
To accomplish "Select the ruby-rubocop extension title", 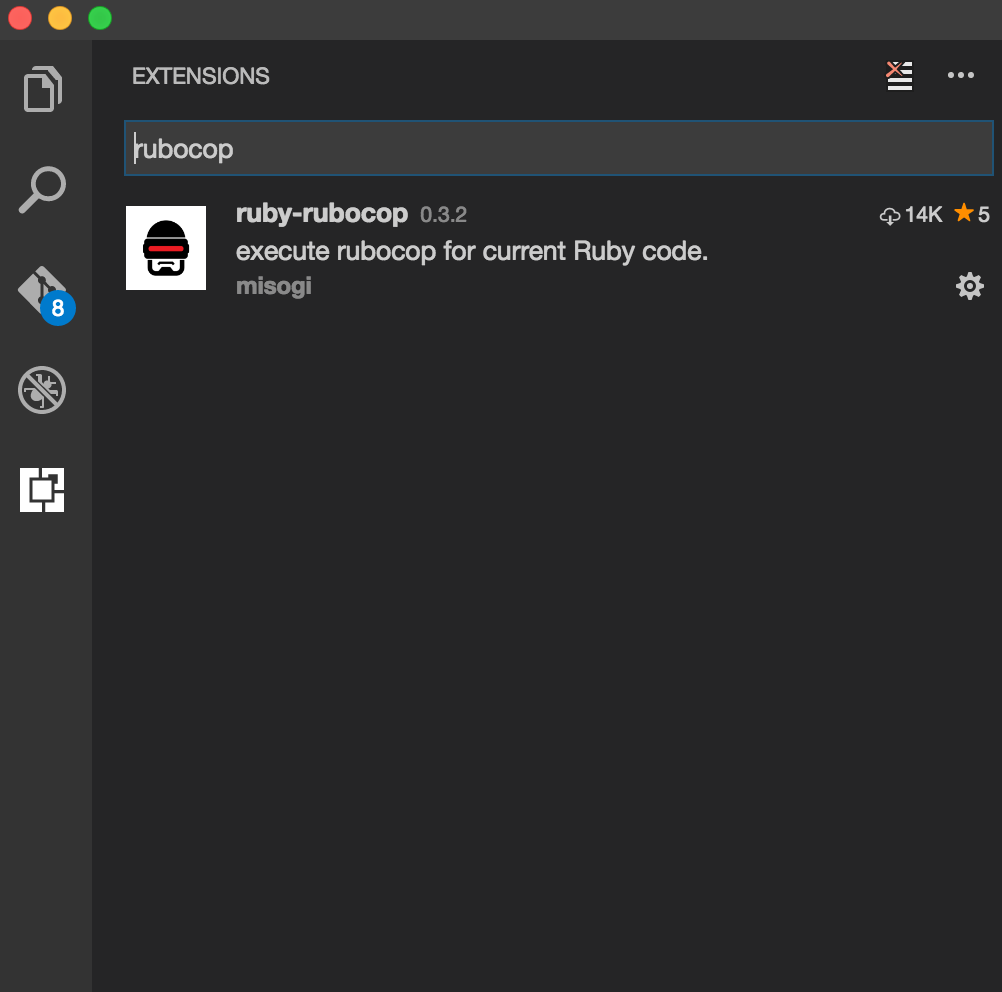I will pos(321,213).
